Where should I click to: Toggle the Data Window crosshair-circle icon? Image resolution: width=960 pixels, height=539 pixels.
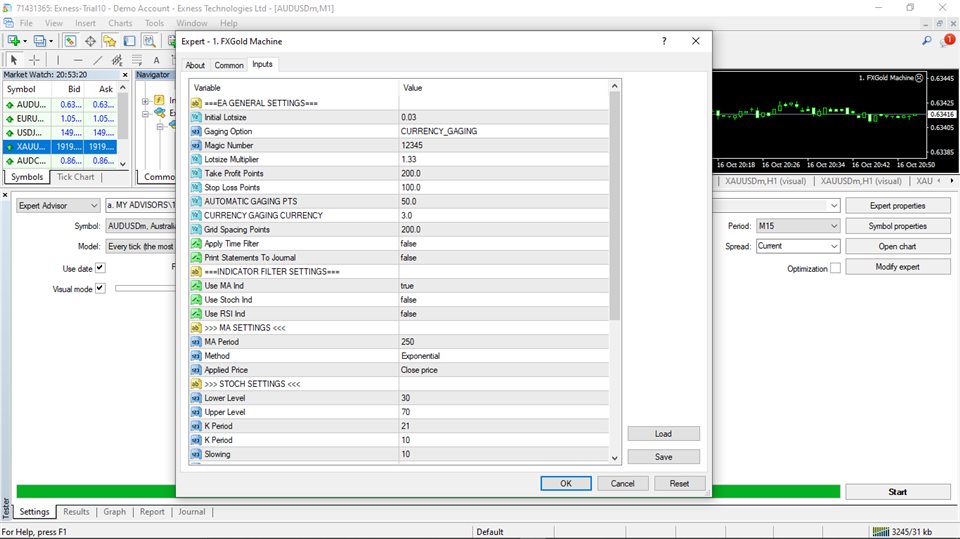(90, 41)
